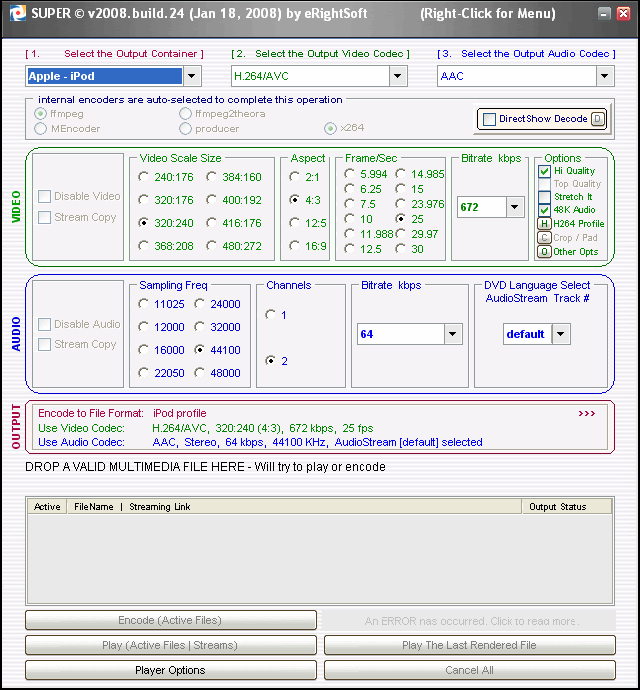Viewport: 640px width, 690px height.
Task: Click the Crop / Pad 'C' icon
Action: coord(544,238)
